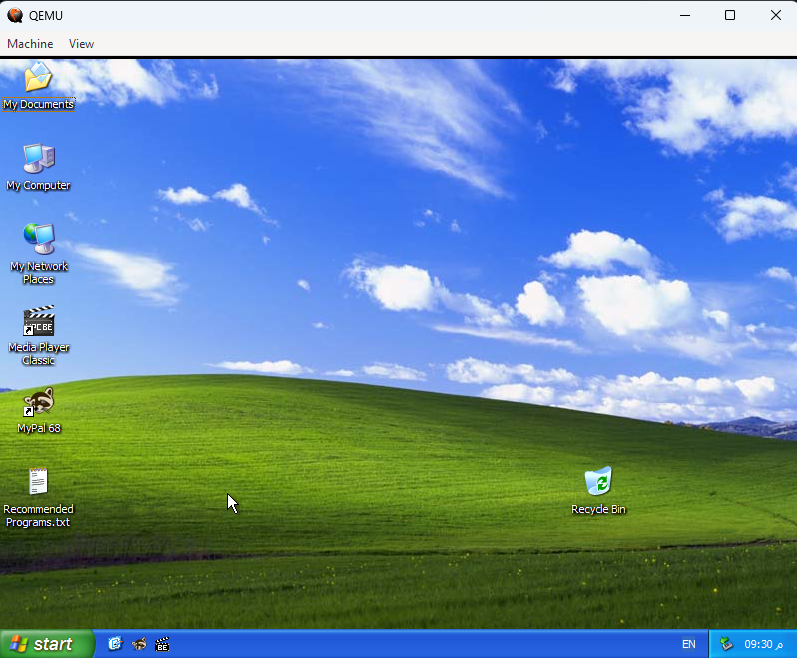This screenshot has height=658, width=797.
Task: Click the system tray network device icon
Action: [727, 644]
